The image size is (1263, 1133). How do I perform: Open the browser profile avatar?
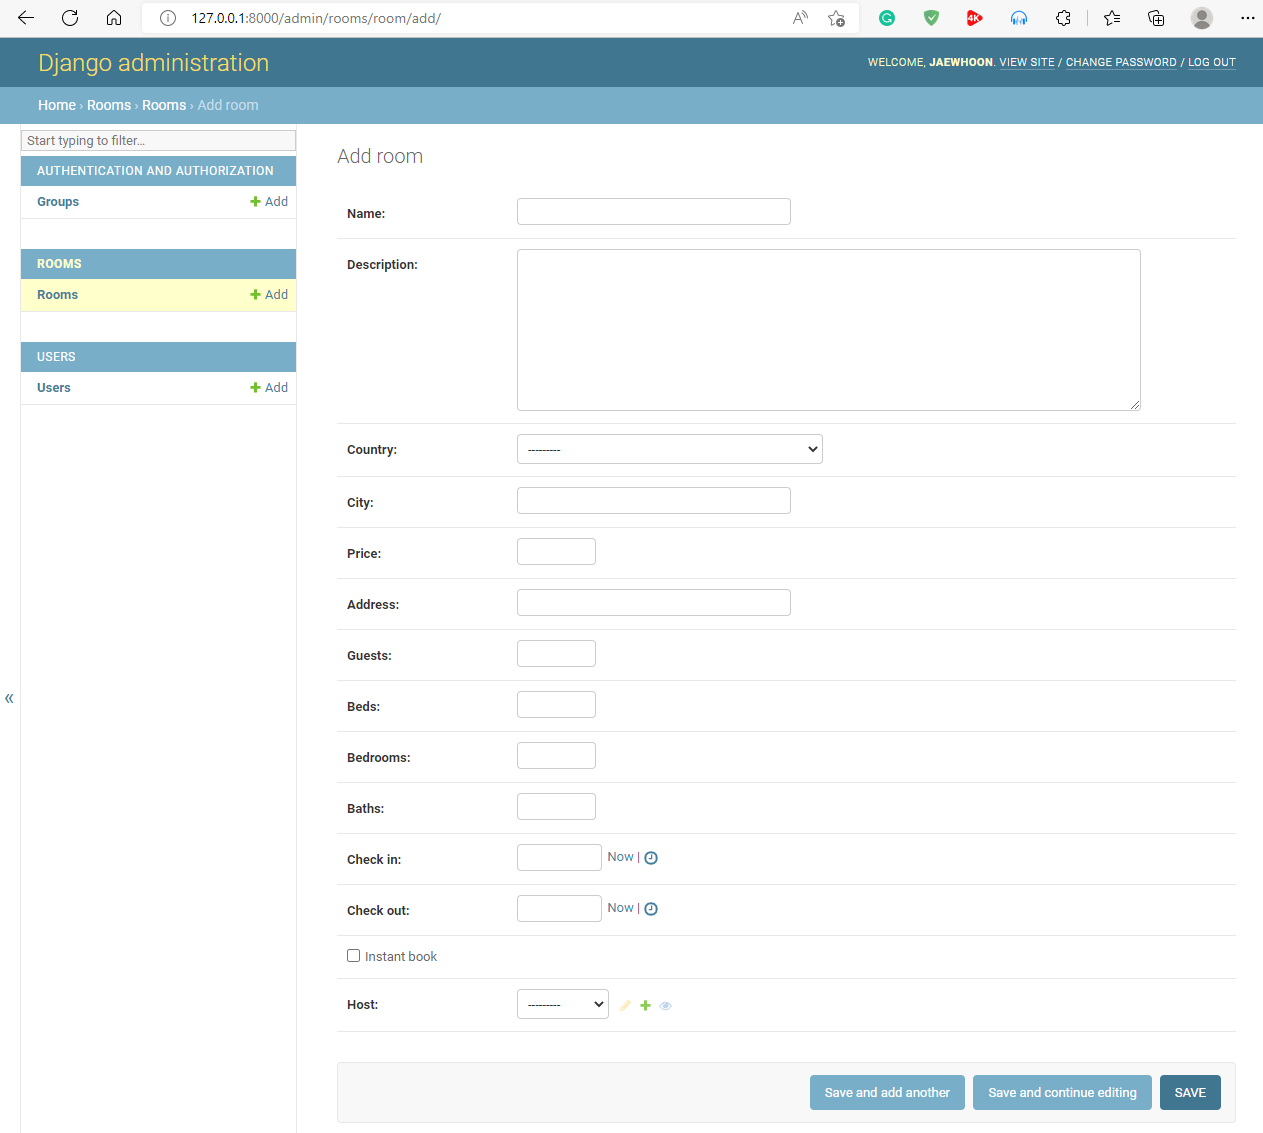click(x=1202, y=18)
